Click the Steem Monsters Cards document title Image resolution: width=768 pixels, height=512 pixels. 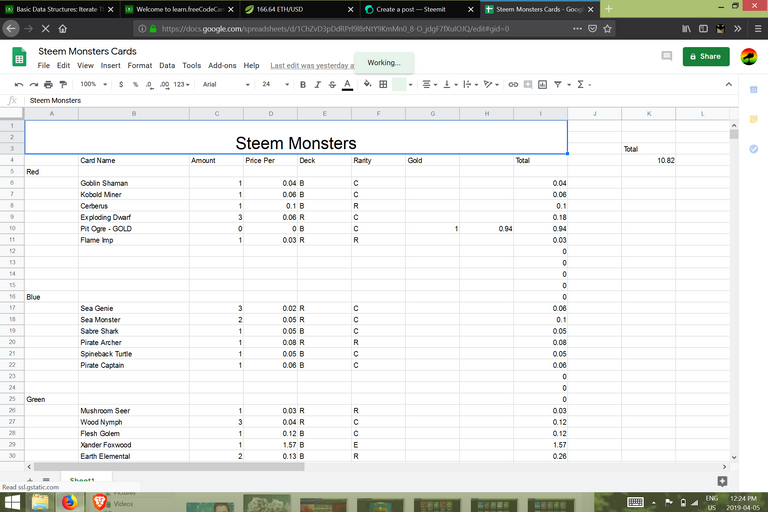(87, 51)
